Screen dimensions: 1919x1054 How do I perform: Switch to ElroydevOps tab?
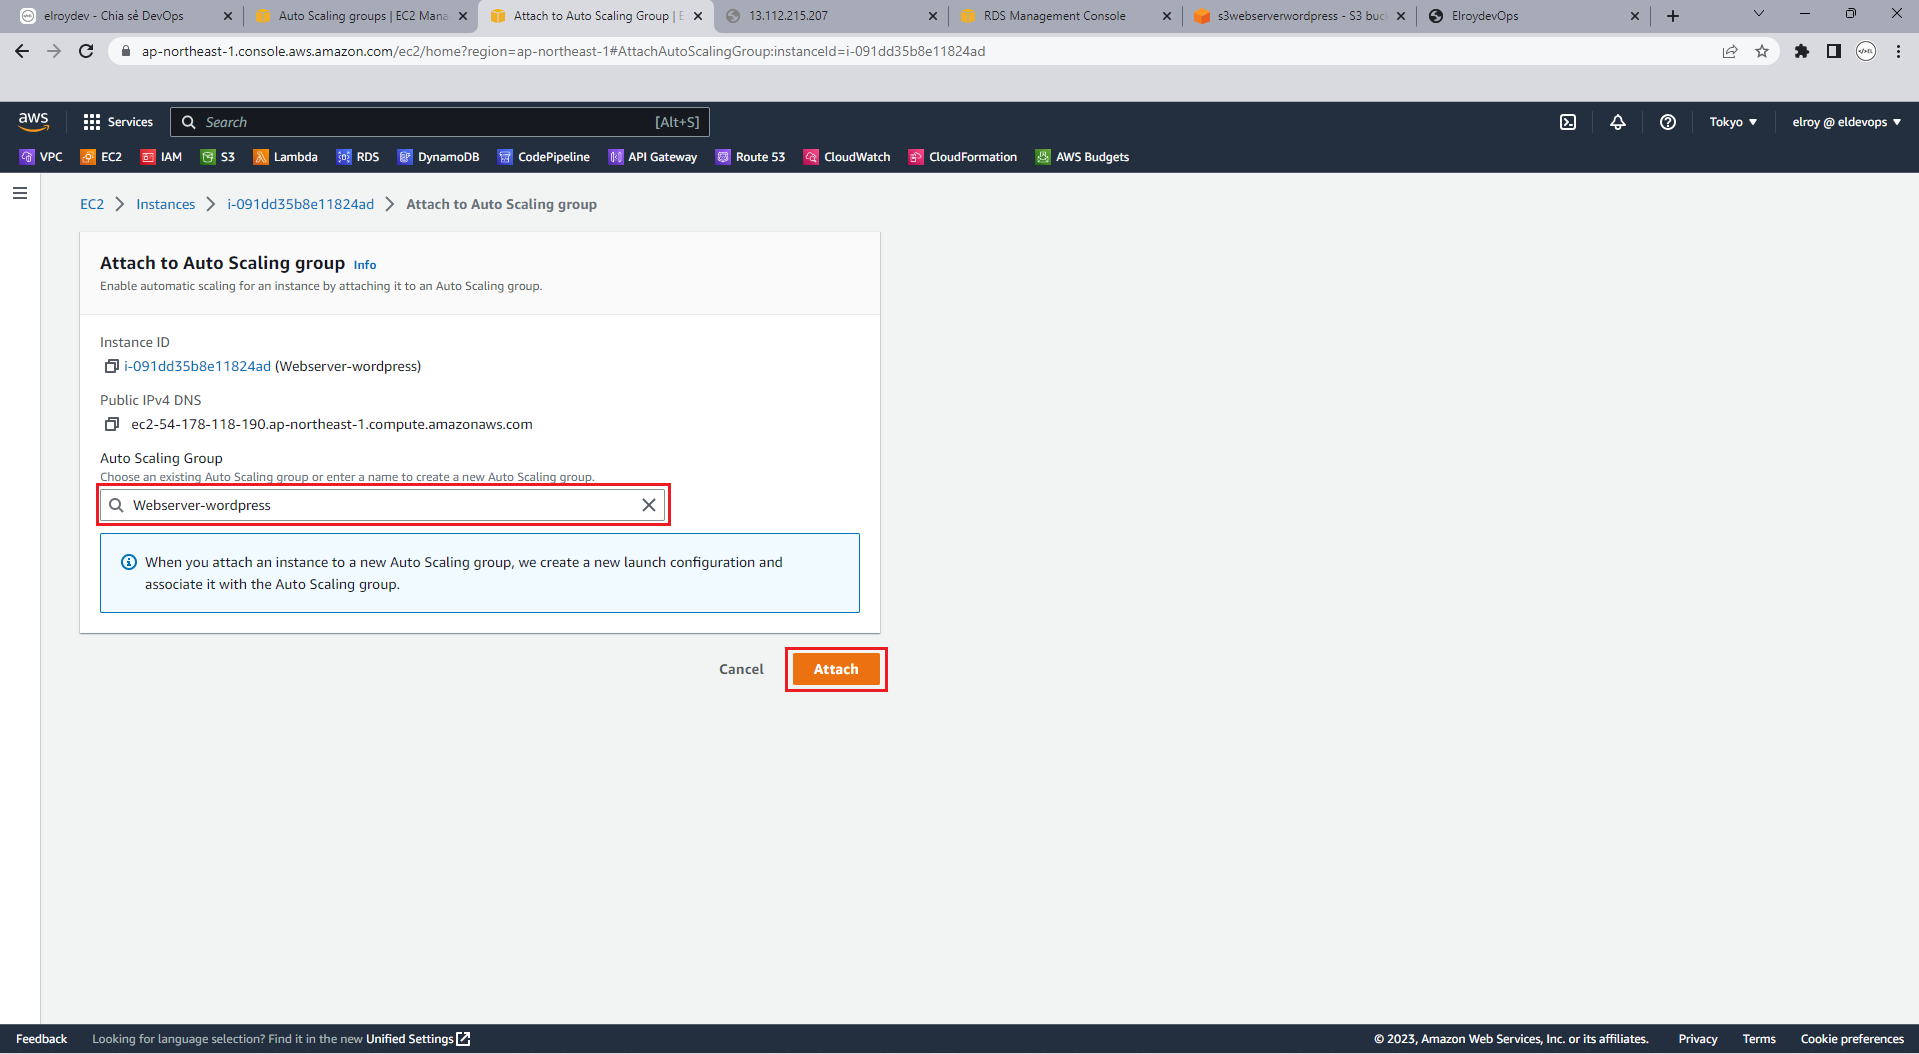click(1534, 16)
